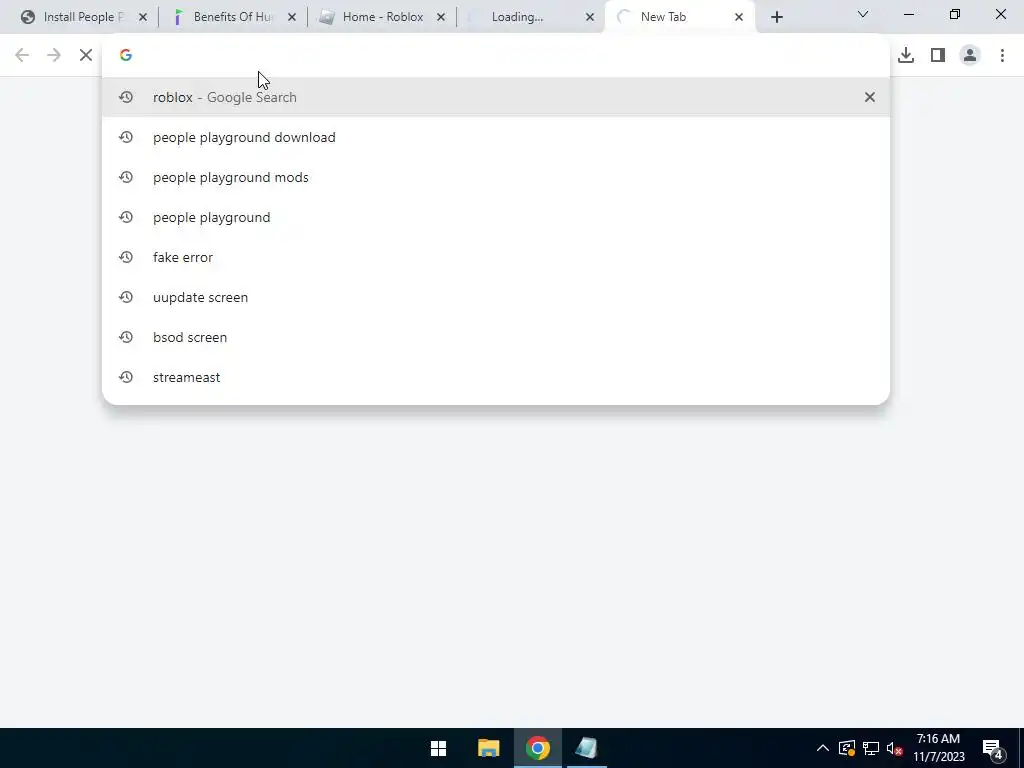This screenshot has height=768, width=1024.
Task: Select the New Tab tab
Action: [x=679, y=17]
